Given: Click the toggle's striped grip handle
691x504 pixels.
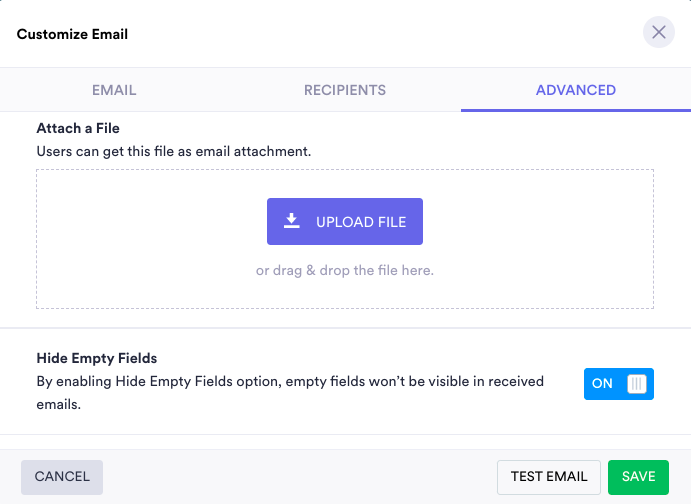Looking at the screenshot, I should point(637,384).
